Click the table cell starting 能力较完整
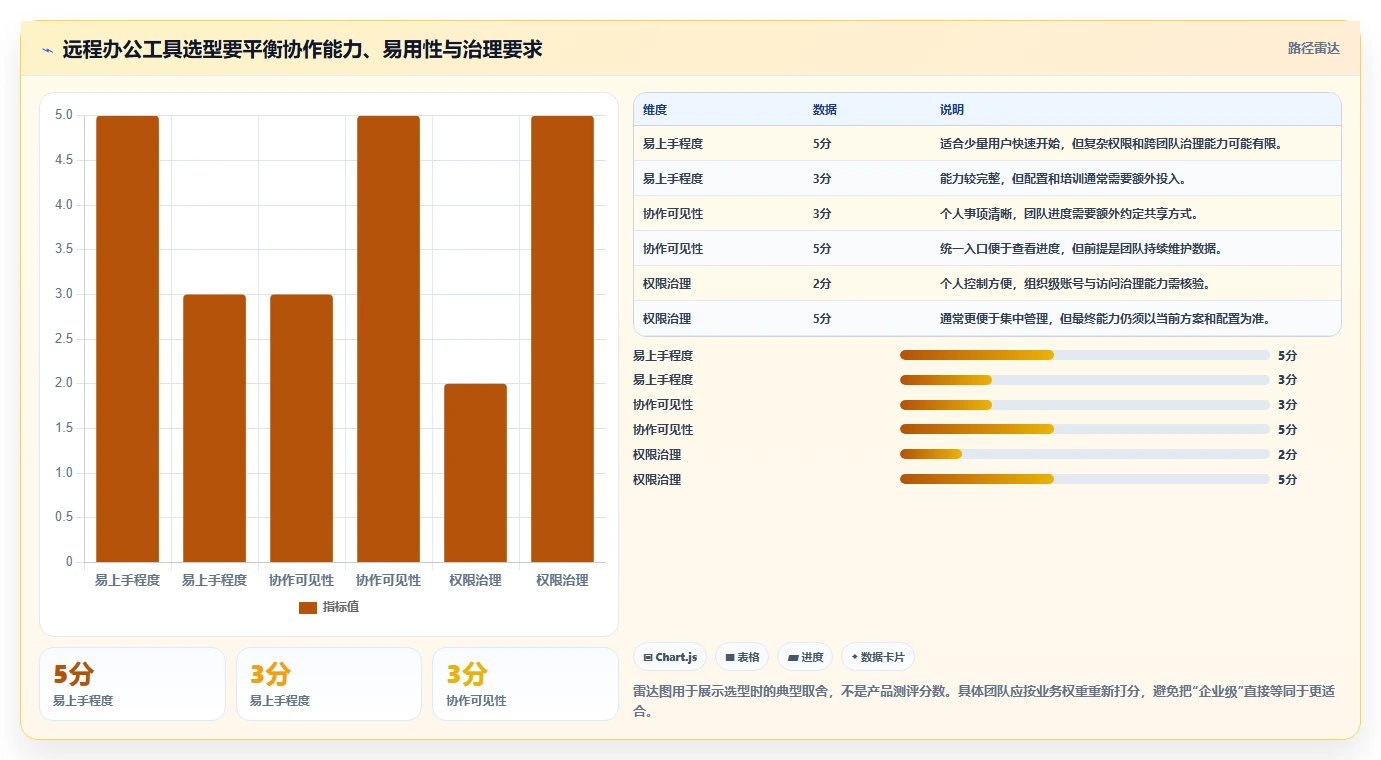This screenshot has height=760, width=1381. tap(1135, 179)
